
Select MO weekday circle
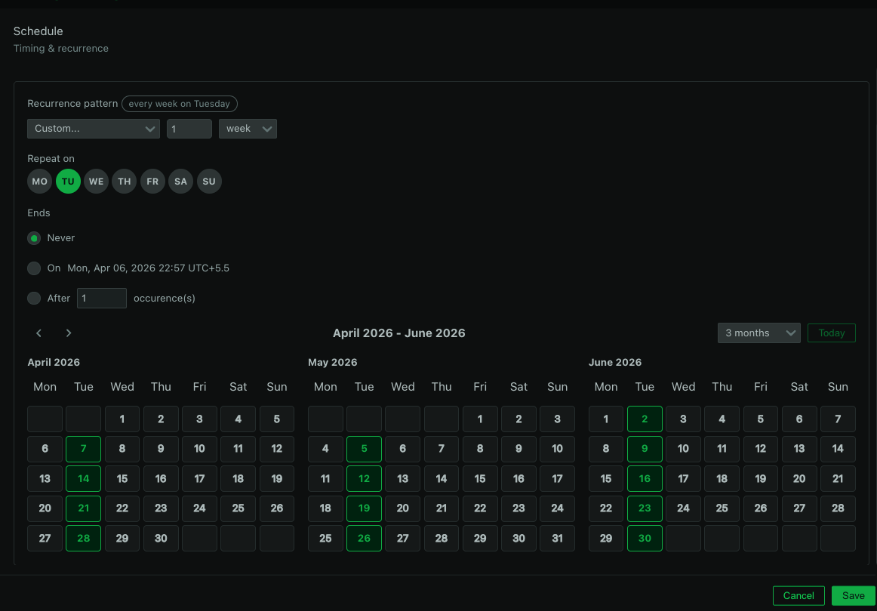pyautogui.click(x=39, y=181)
